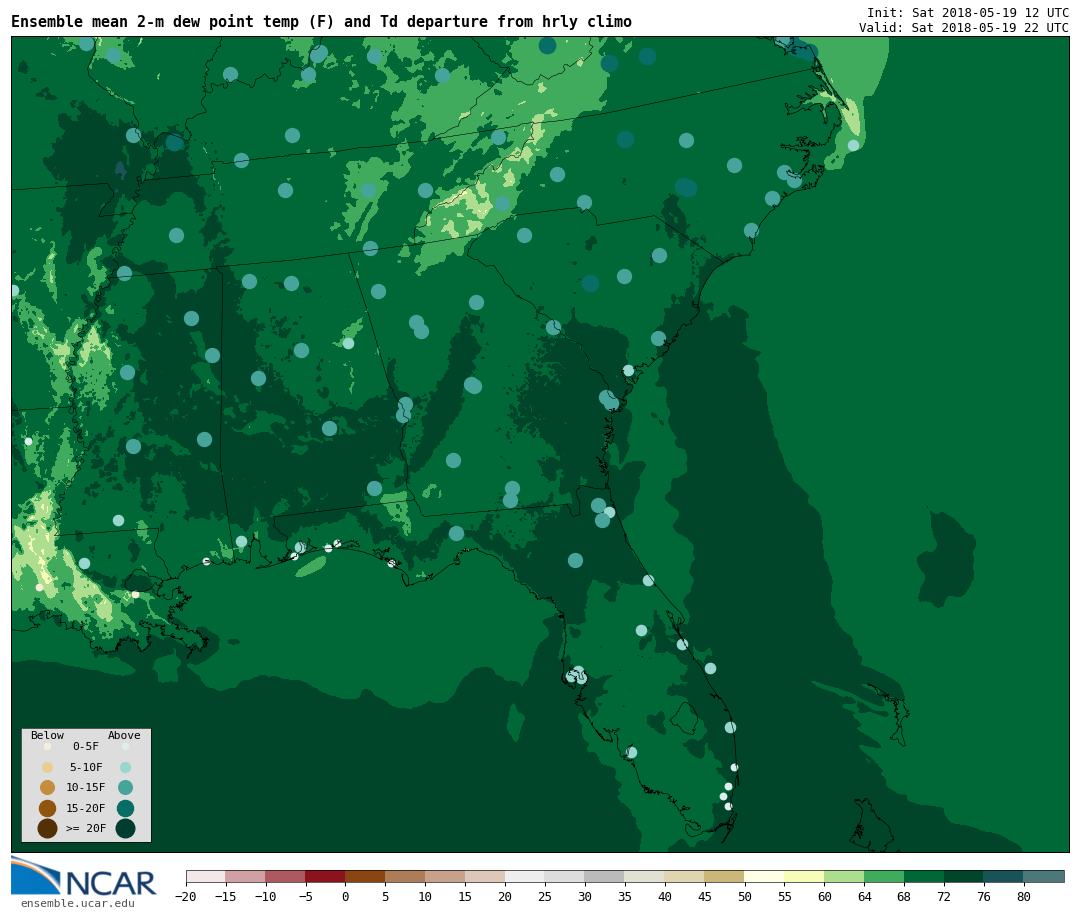Pick the 64 to 68 green colorbar swatch
Viewport: 1080px width, 915px height.
pyautogui.click(x=884, y=876)
